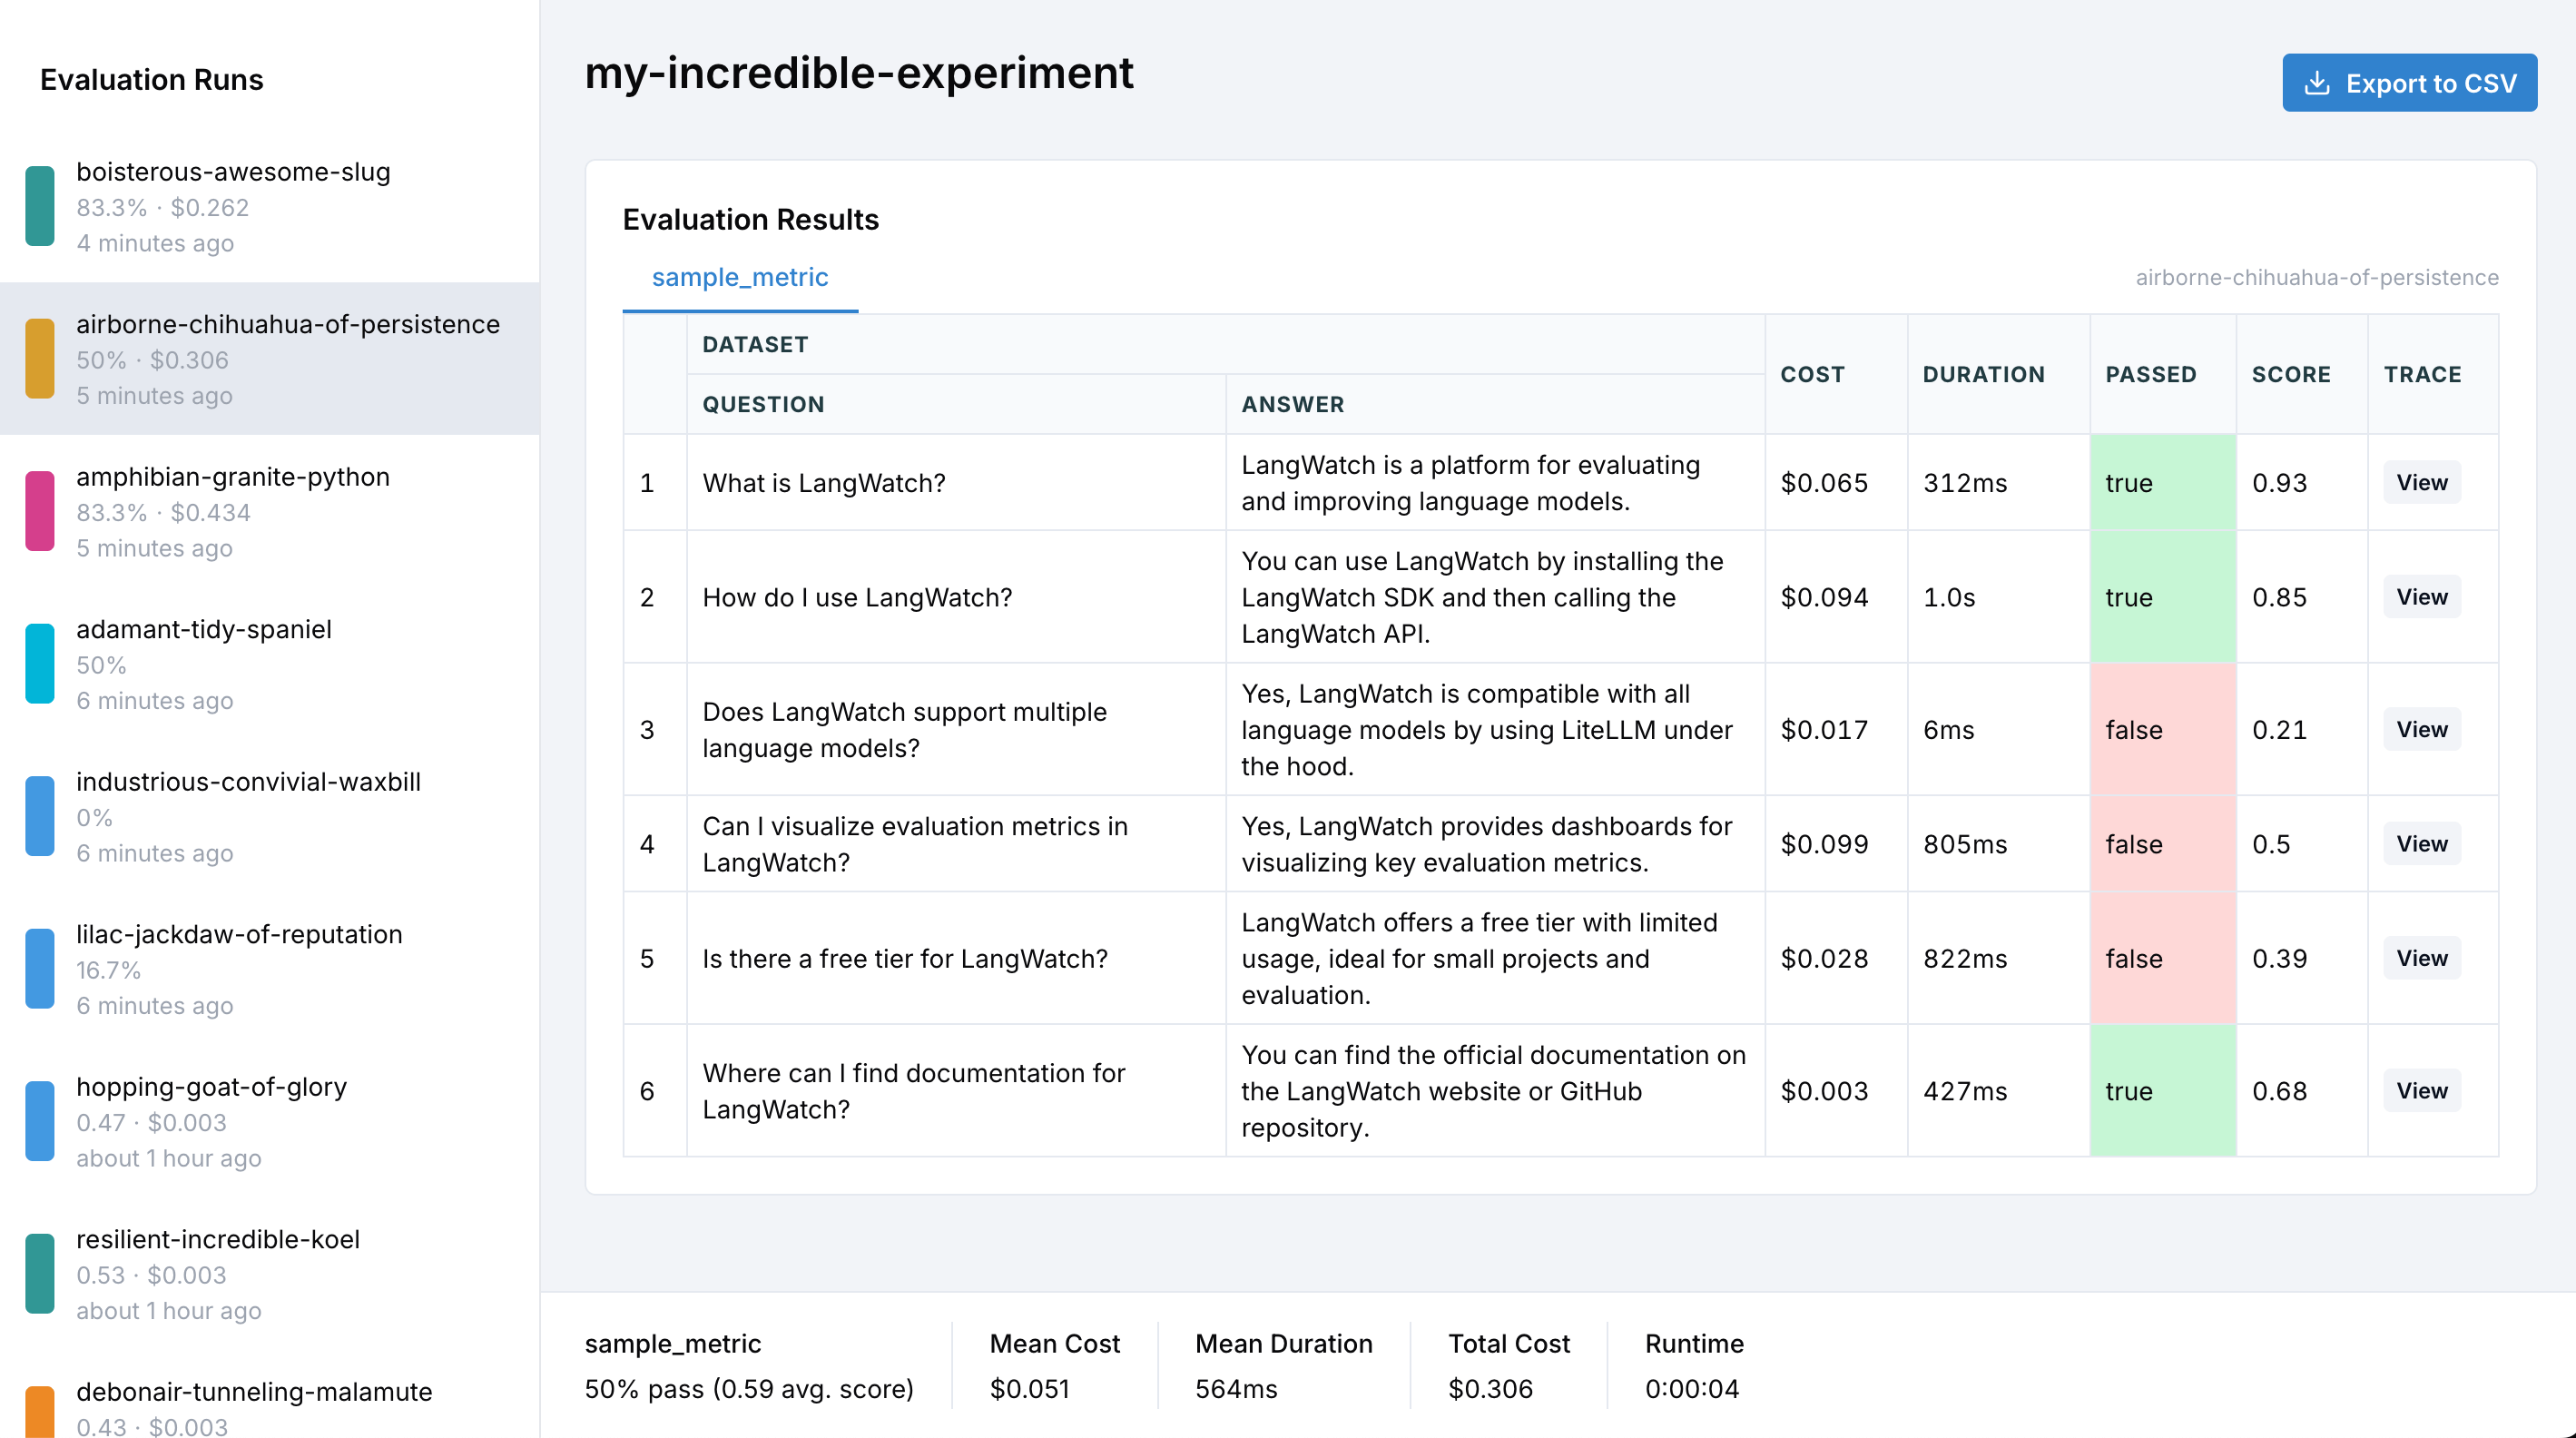Click the red 'false' cell in row 3

[x=2163, y=730]
